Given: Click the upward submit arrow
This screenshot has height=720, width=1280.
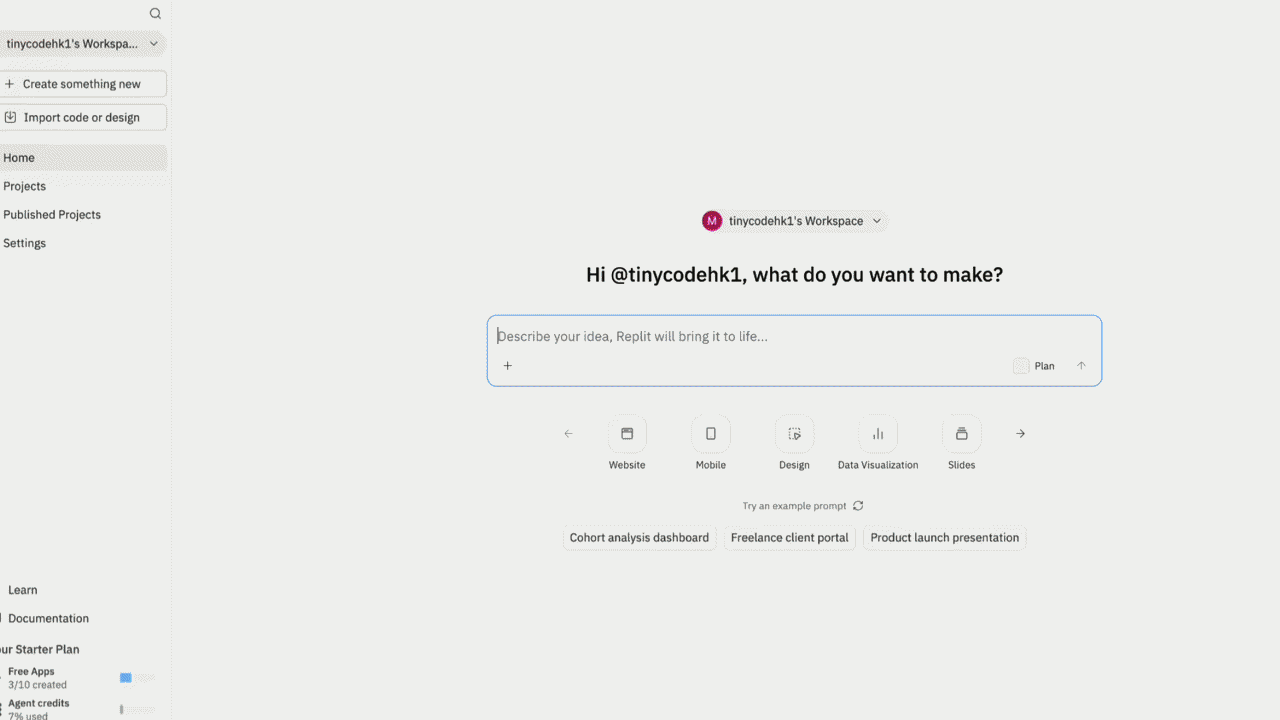Looking at the screenshot, I should [x=1080, y=365].
